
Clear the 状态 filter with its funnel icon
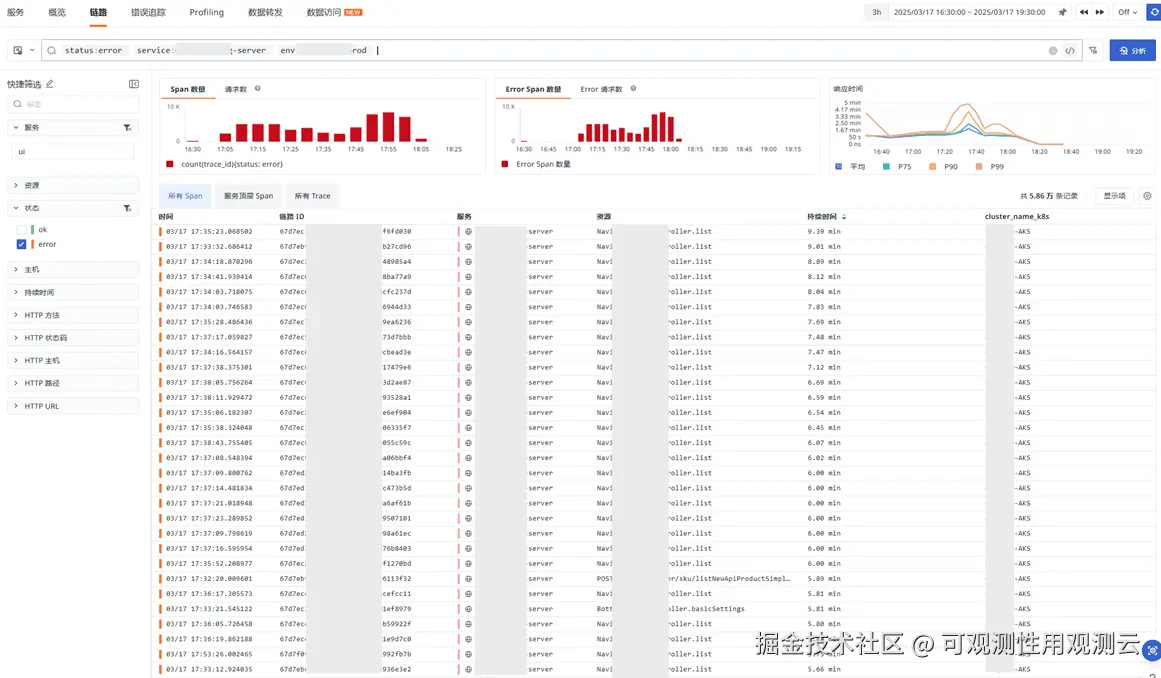pyautogui.click(x=127, y=209)
